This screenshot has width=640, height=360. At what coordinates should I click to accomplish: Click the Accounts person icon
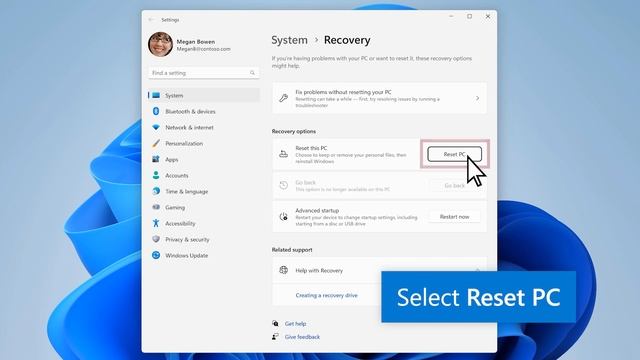coord(156,175)
